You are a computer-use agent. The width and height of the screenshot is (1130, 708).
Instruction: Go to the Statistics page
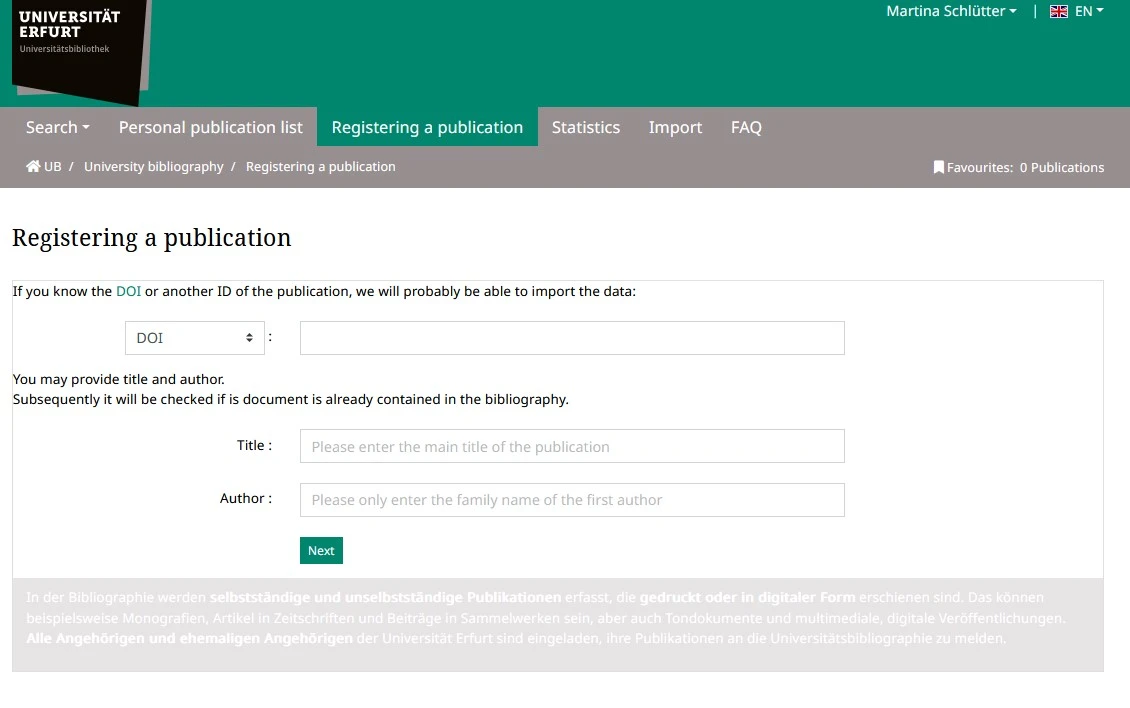tap(586, 127)
